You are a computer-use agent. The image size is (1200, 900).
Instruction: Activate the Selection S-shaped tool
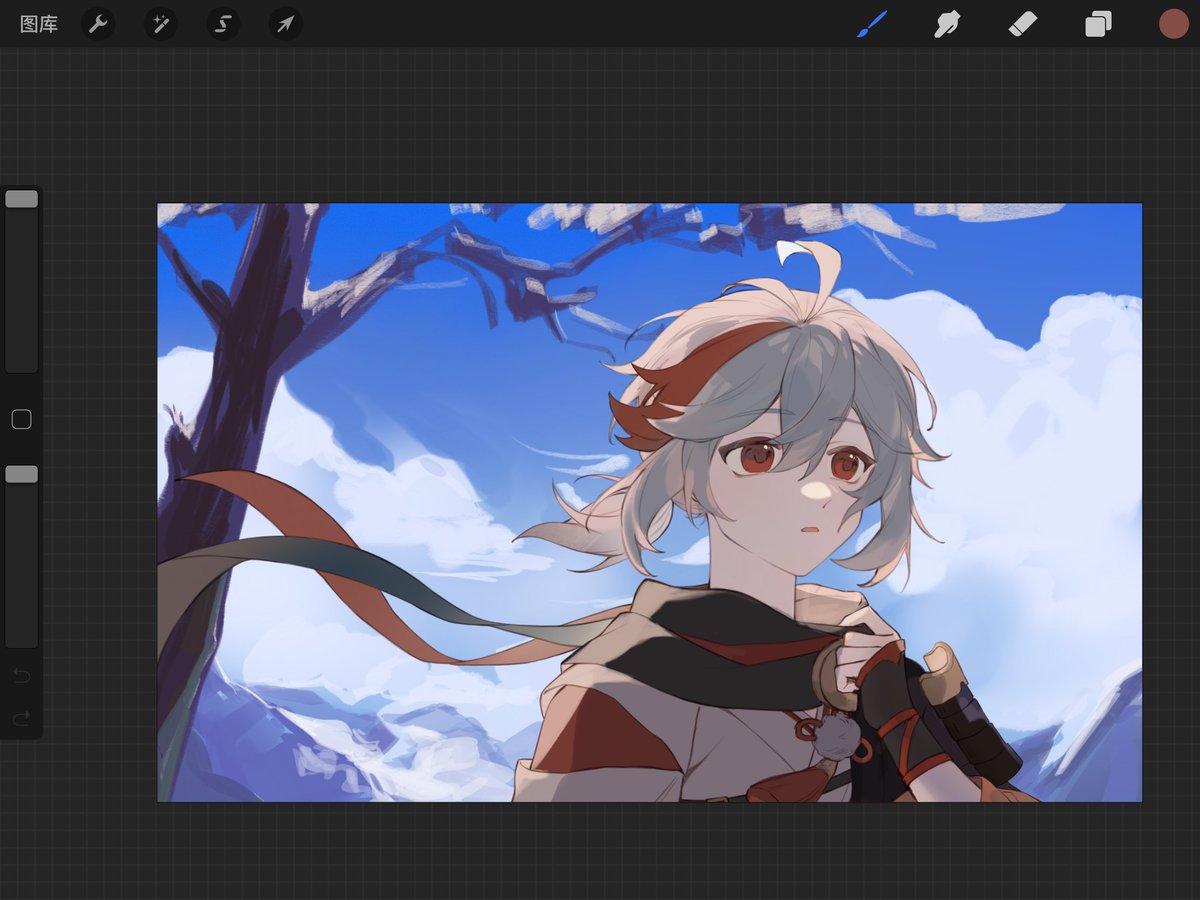(223, 24)
